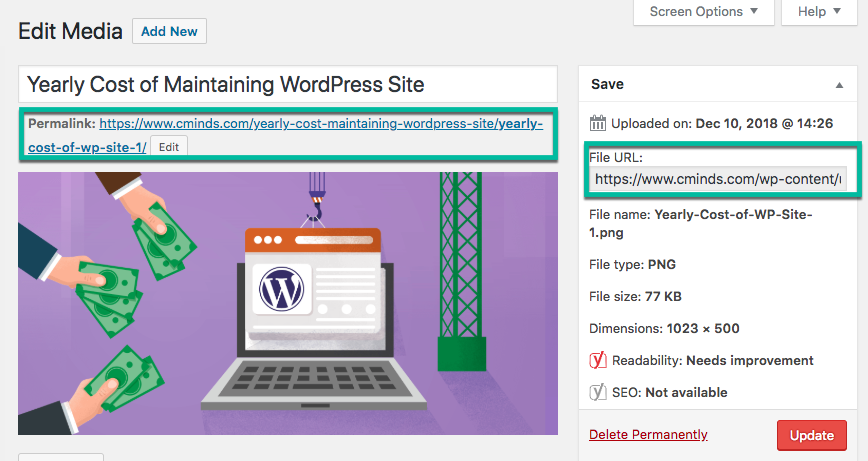Edit the media title field
Viewport: 868px width, 461px height.
288,85
